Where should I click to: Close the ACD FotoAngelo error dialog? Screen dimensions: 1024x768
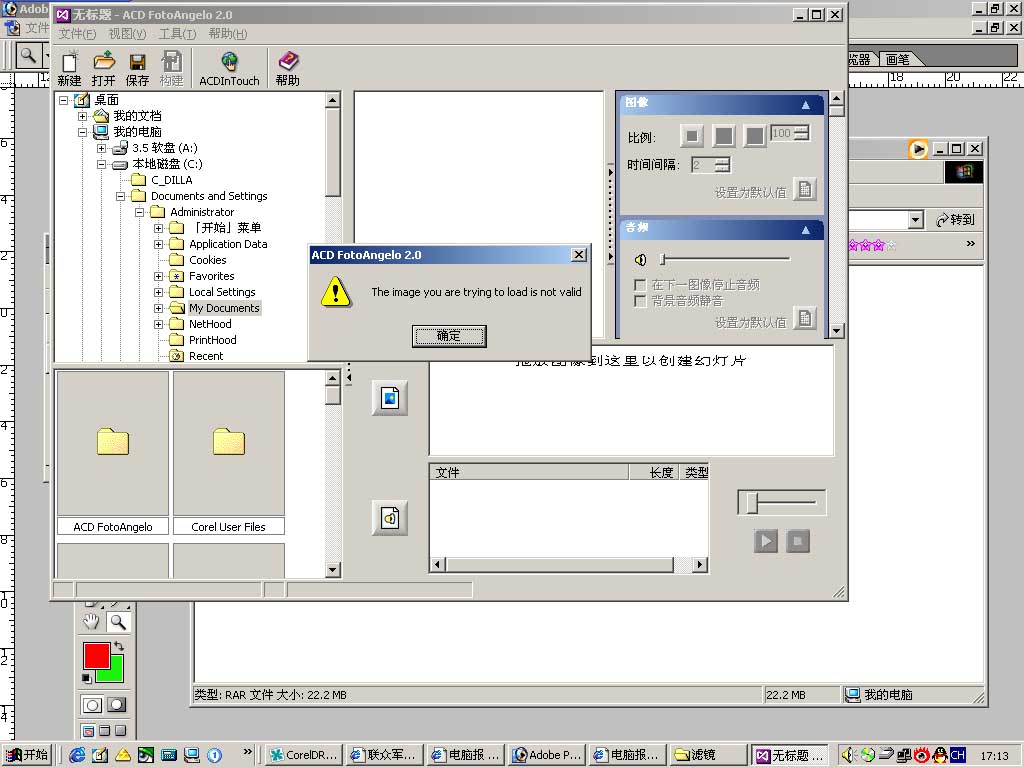(579, 255)
